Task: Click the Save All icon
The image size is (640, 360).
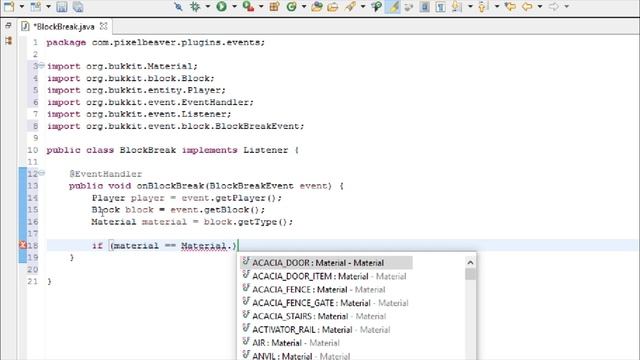Action: [x=78, y=7]
